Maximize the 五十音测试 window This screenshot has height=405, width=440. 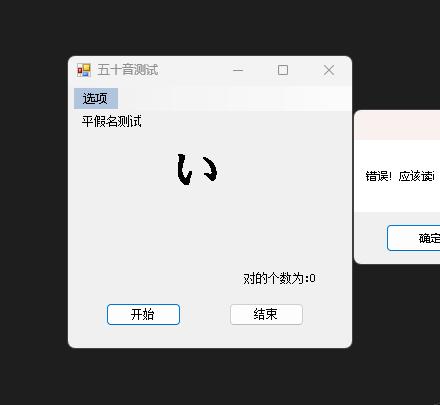pyautogui.click(x=283, y=70)
